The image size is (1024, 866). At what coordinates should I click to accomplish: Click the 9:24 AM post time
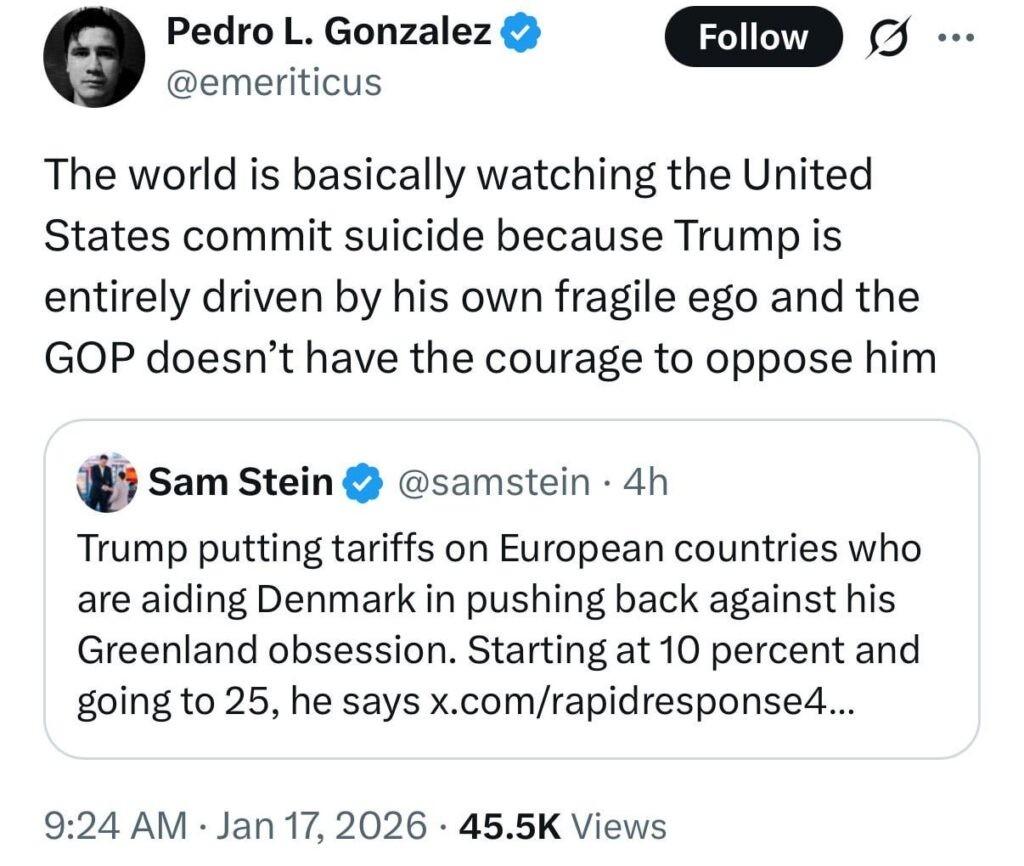pos(117,826)
